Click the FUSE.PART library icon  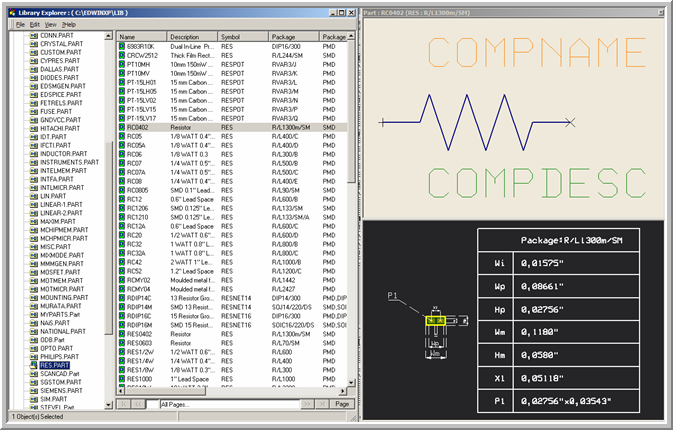pyautogui.click(x=34, y=112)
